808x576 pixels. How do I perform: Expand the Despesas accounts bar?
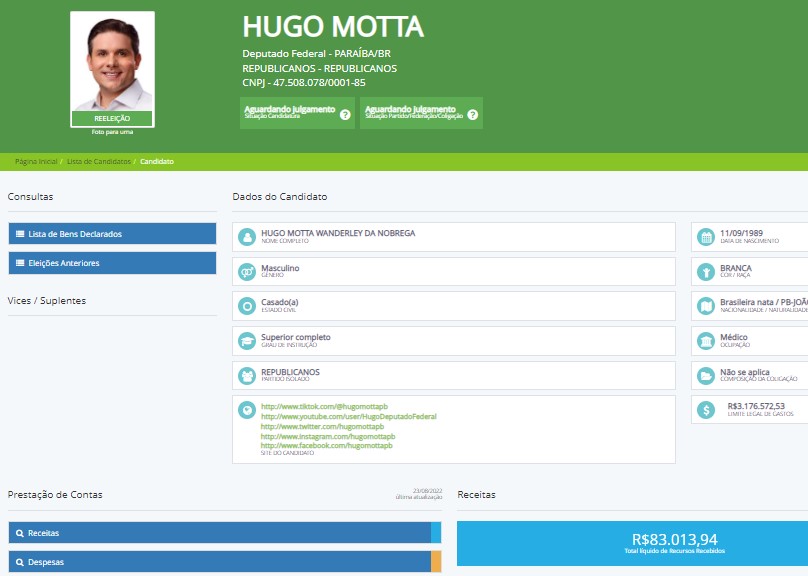click(219, 562)
